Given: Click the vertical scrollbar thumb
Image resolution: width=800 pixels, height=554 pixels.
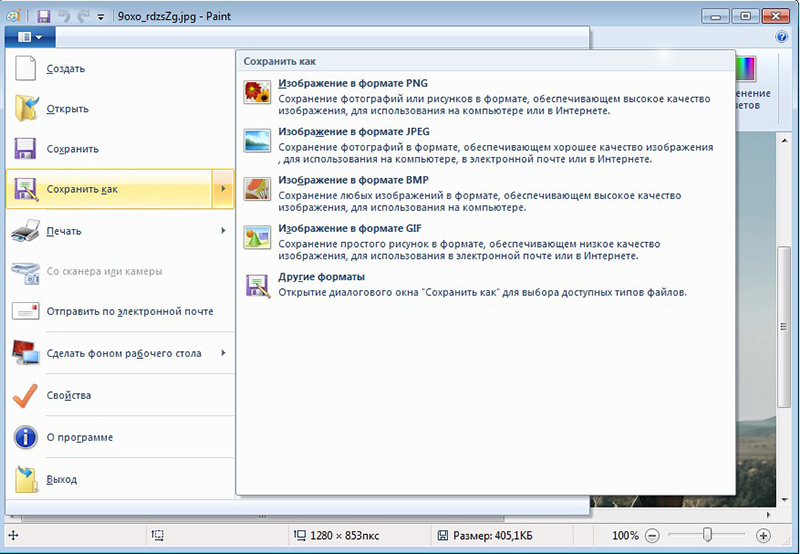Looking at the screenshot, I should click(x=784, y=326).
